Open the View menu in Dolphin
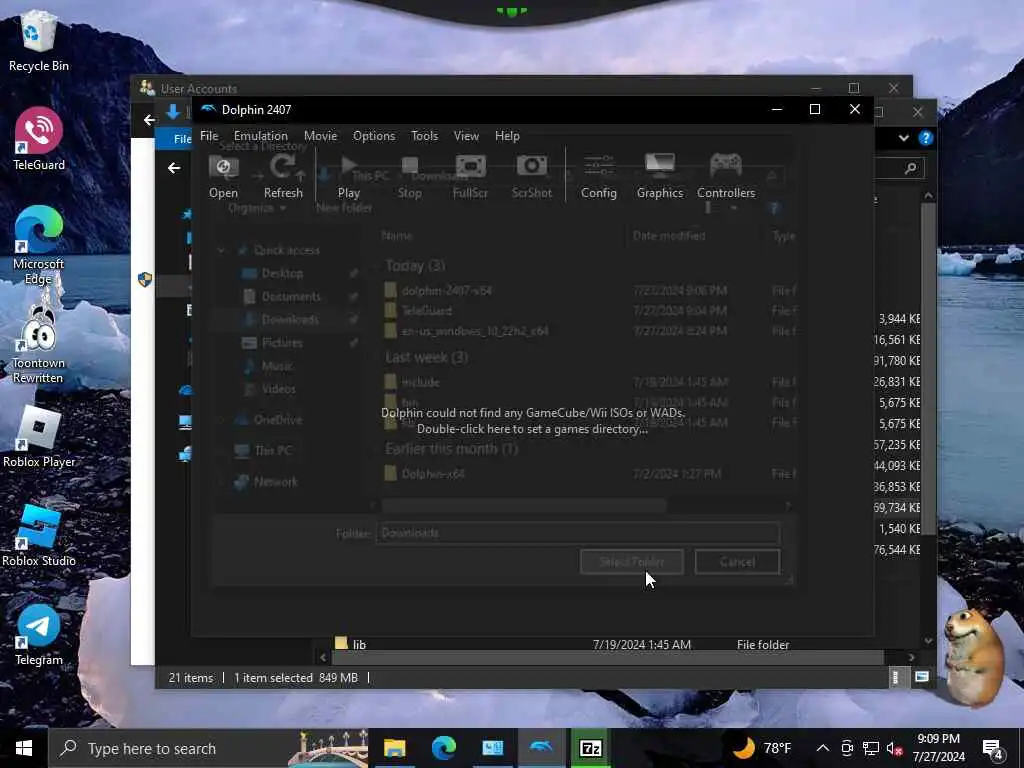 (x=466, y=136)
